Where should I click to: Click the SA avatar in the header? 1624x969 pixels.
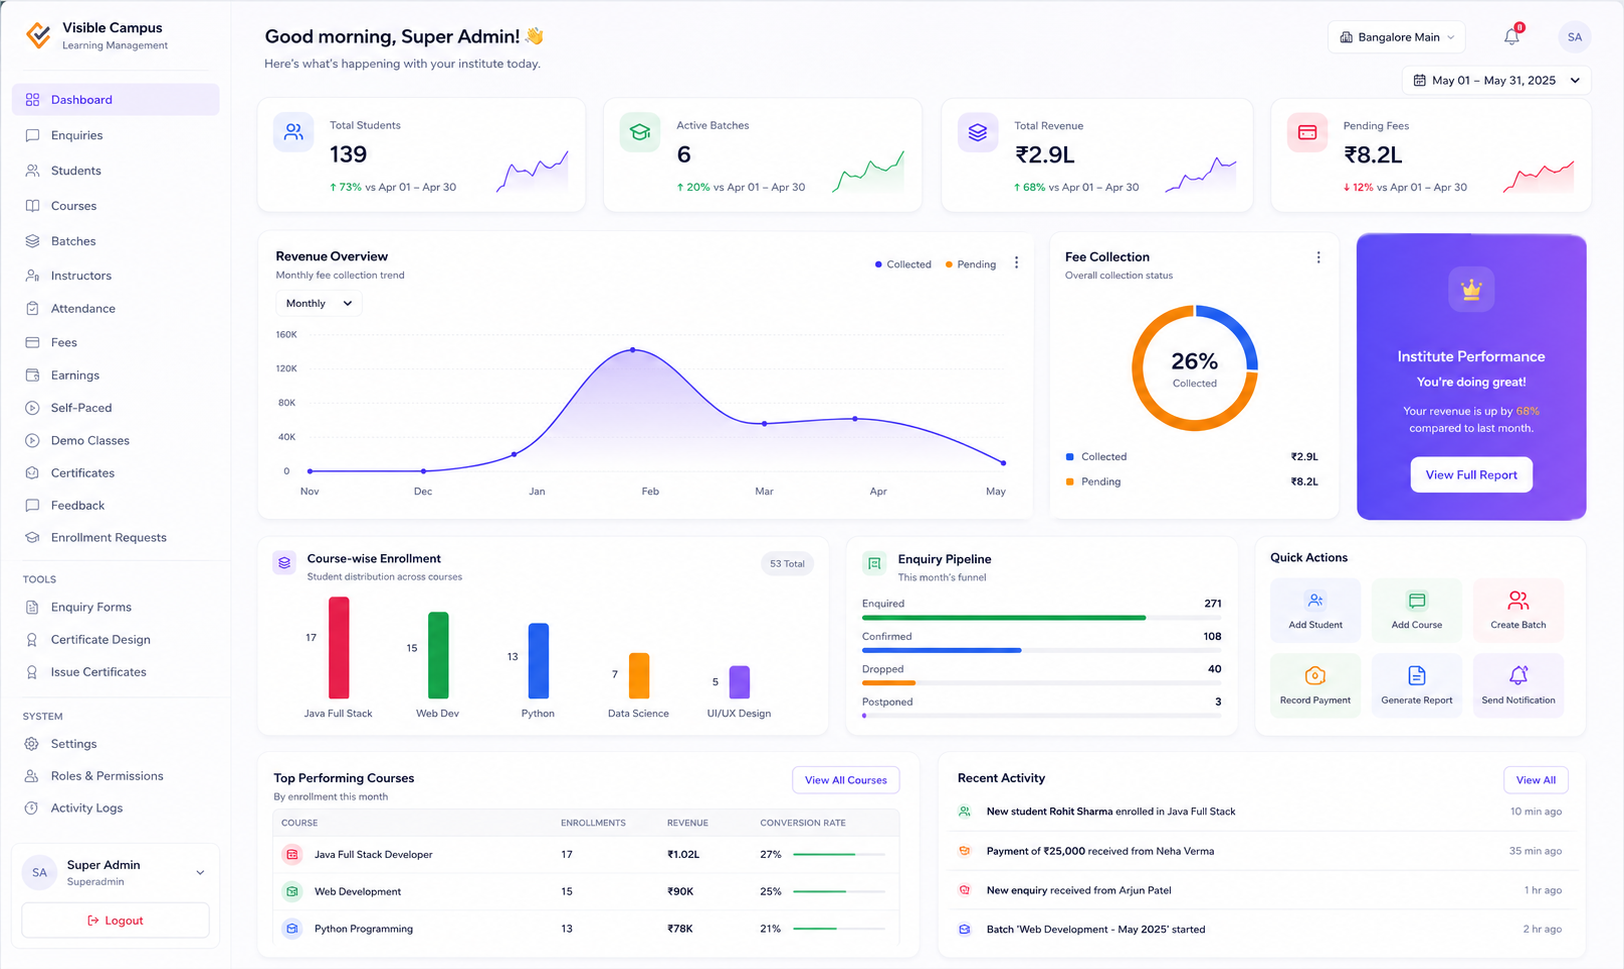(1575, 37)
